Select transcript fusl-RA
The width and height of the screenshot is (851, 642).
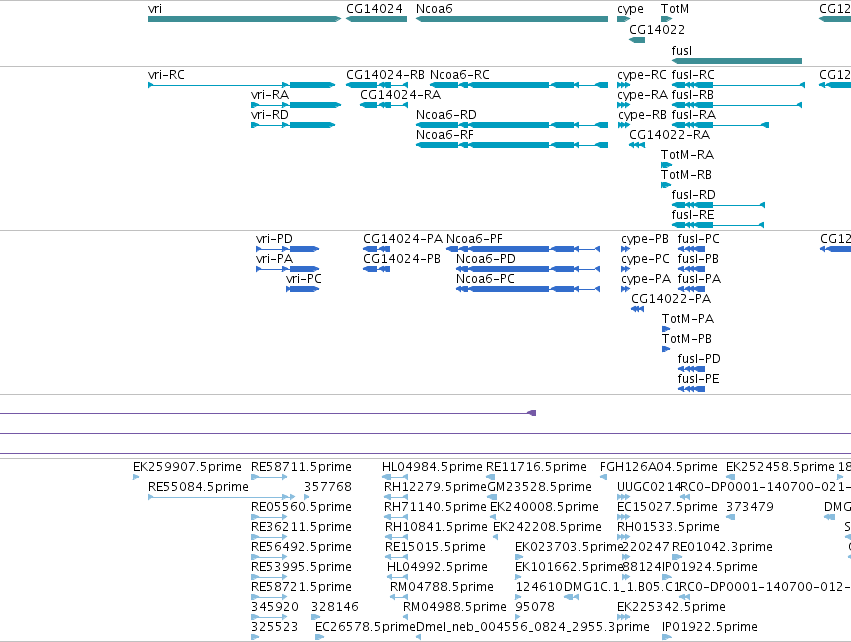(x=720, y=125)
